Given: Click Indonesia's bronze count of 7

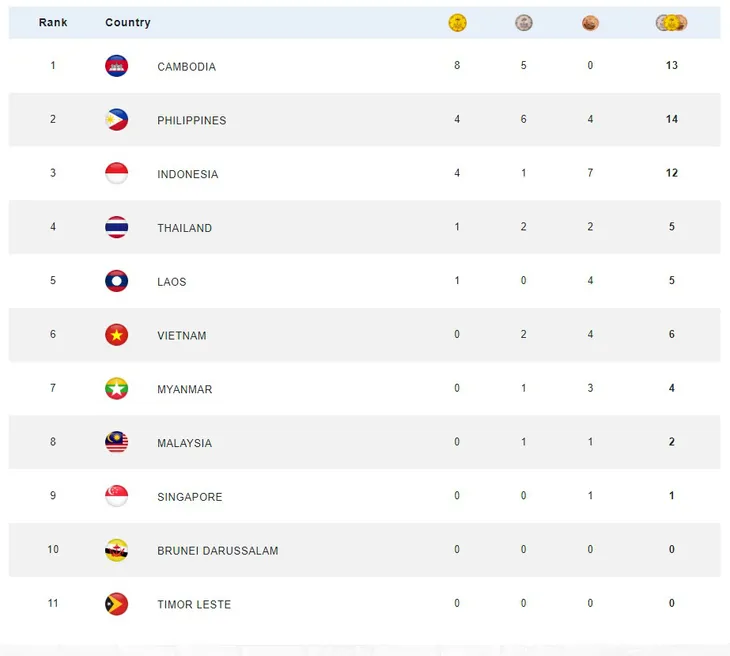Looking at the screenshot, I should 590,173.
